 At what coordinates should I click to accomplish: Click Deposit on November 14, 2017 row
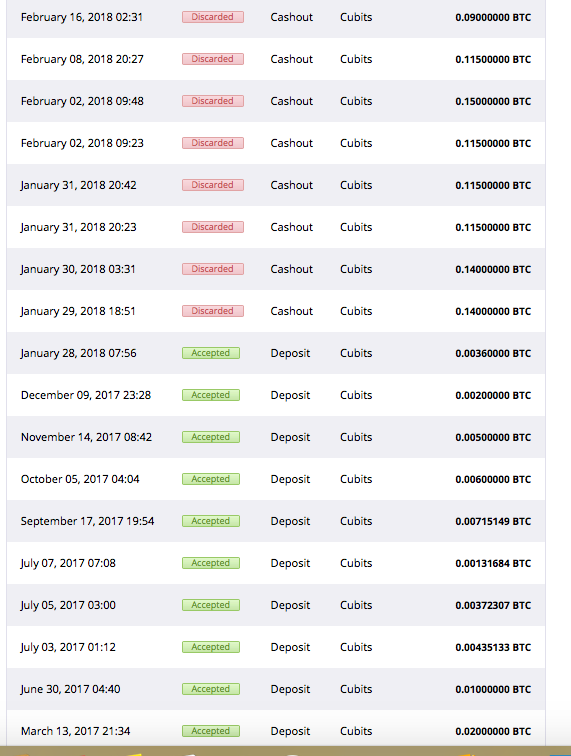click(x=290, y=437)
